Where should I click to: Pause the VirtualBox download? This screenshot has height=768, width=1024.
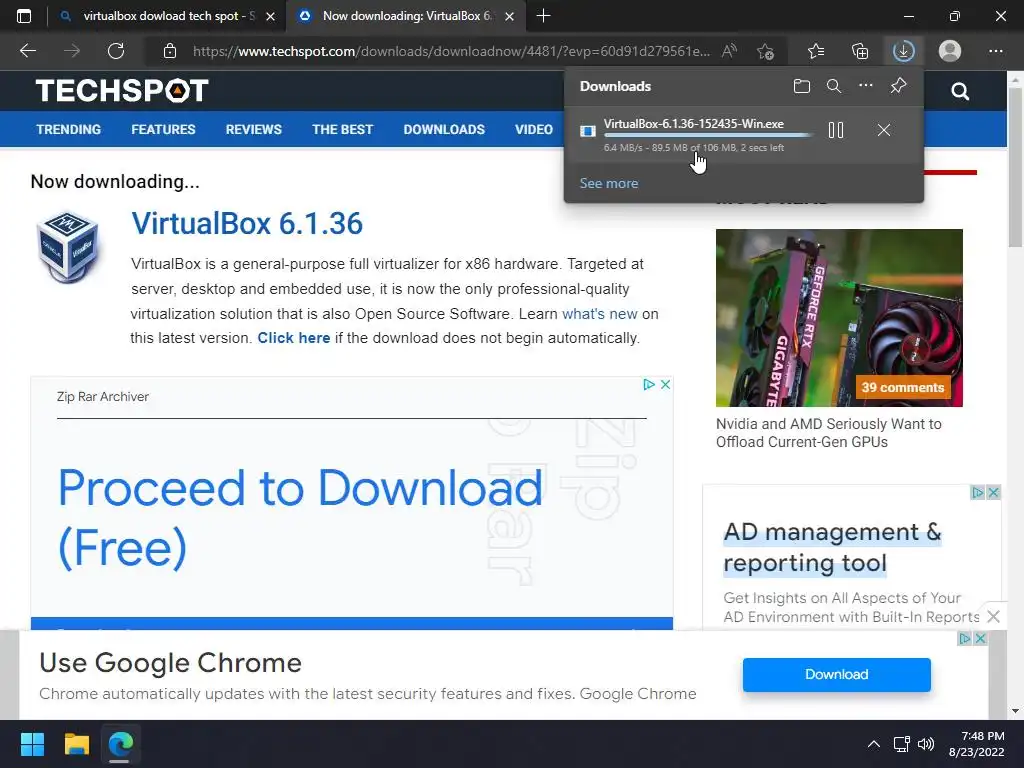point(836,130)
